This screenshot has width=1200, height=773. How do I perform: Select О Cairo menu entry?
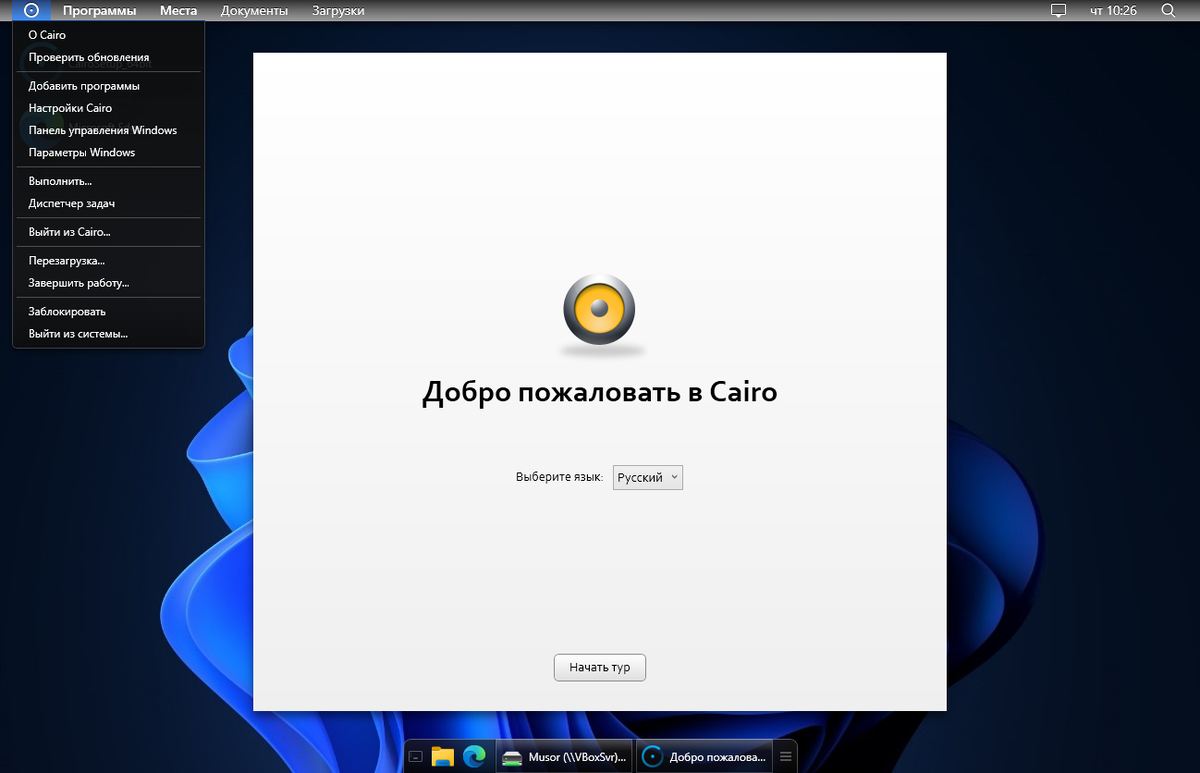[108, 35]
